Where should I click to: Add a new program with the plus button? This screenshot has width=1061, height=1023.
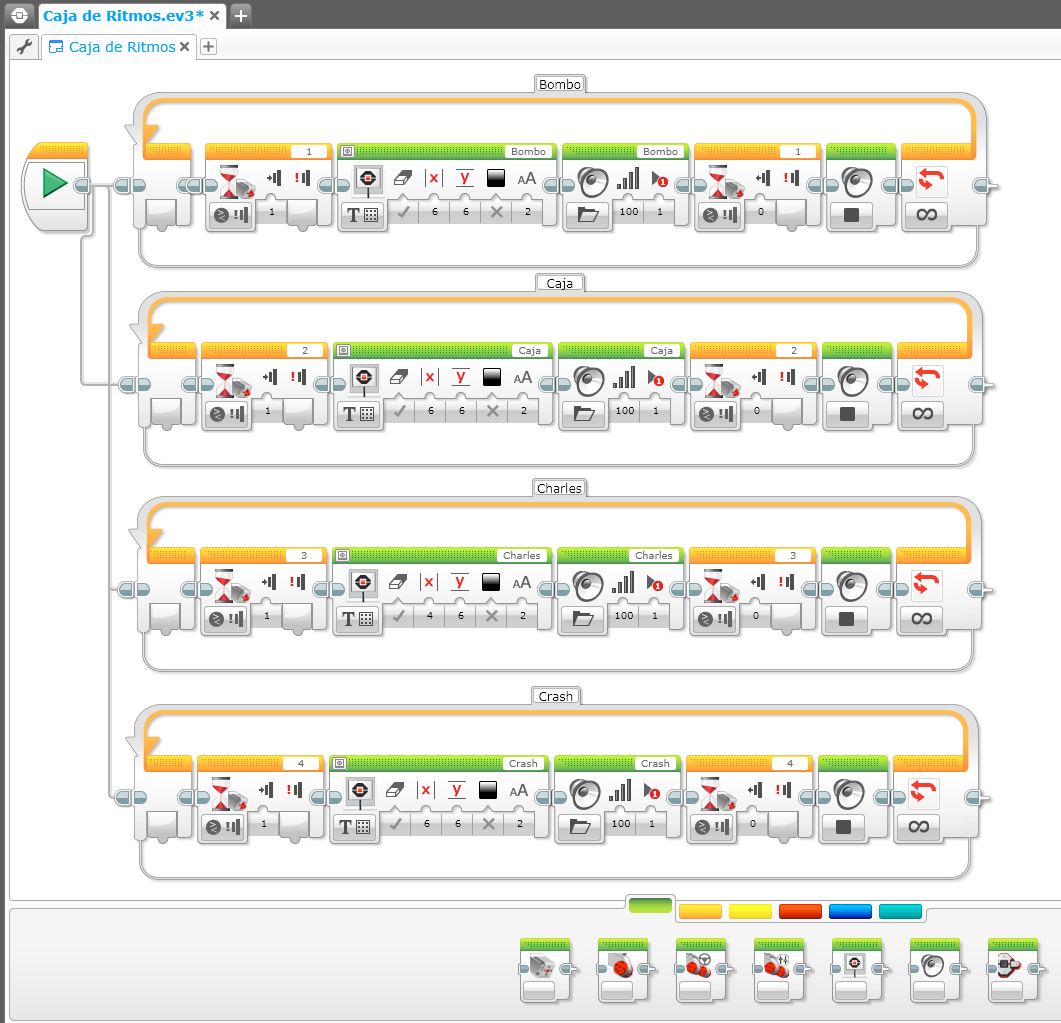click(x=208, y=47)
